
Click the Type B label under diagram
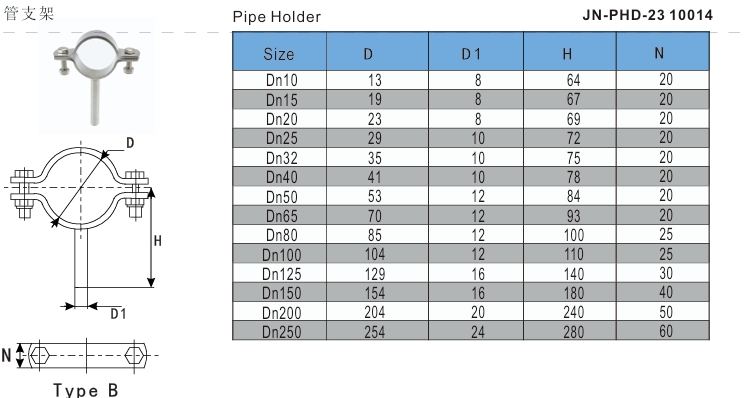coord(86,389)
